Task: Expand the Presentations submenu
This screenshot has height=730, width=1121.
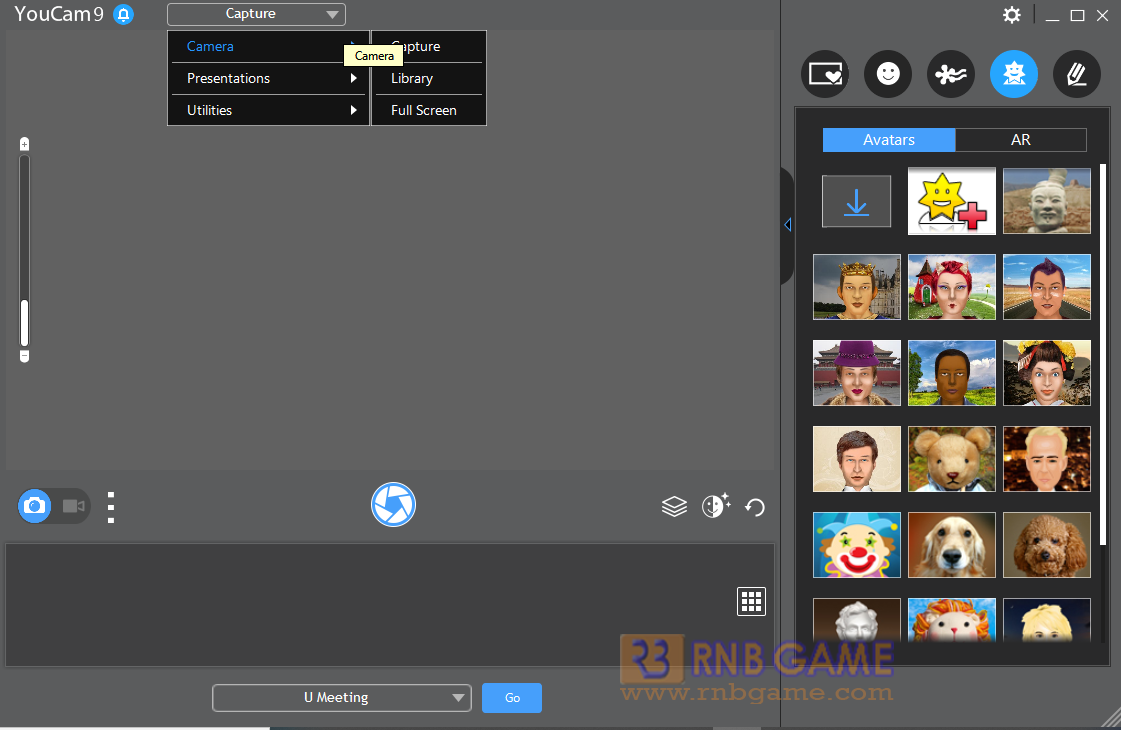Action: (269, 79)
